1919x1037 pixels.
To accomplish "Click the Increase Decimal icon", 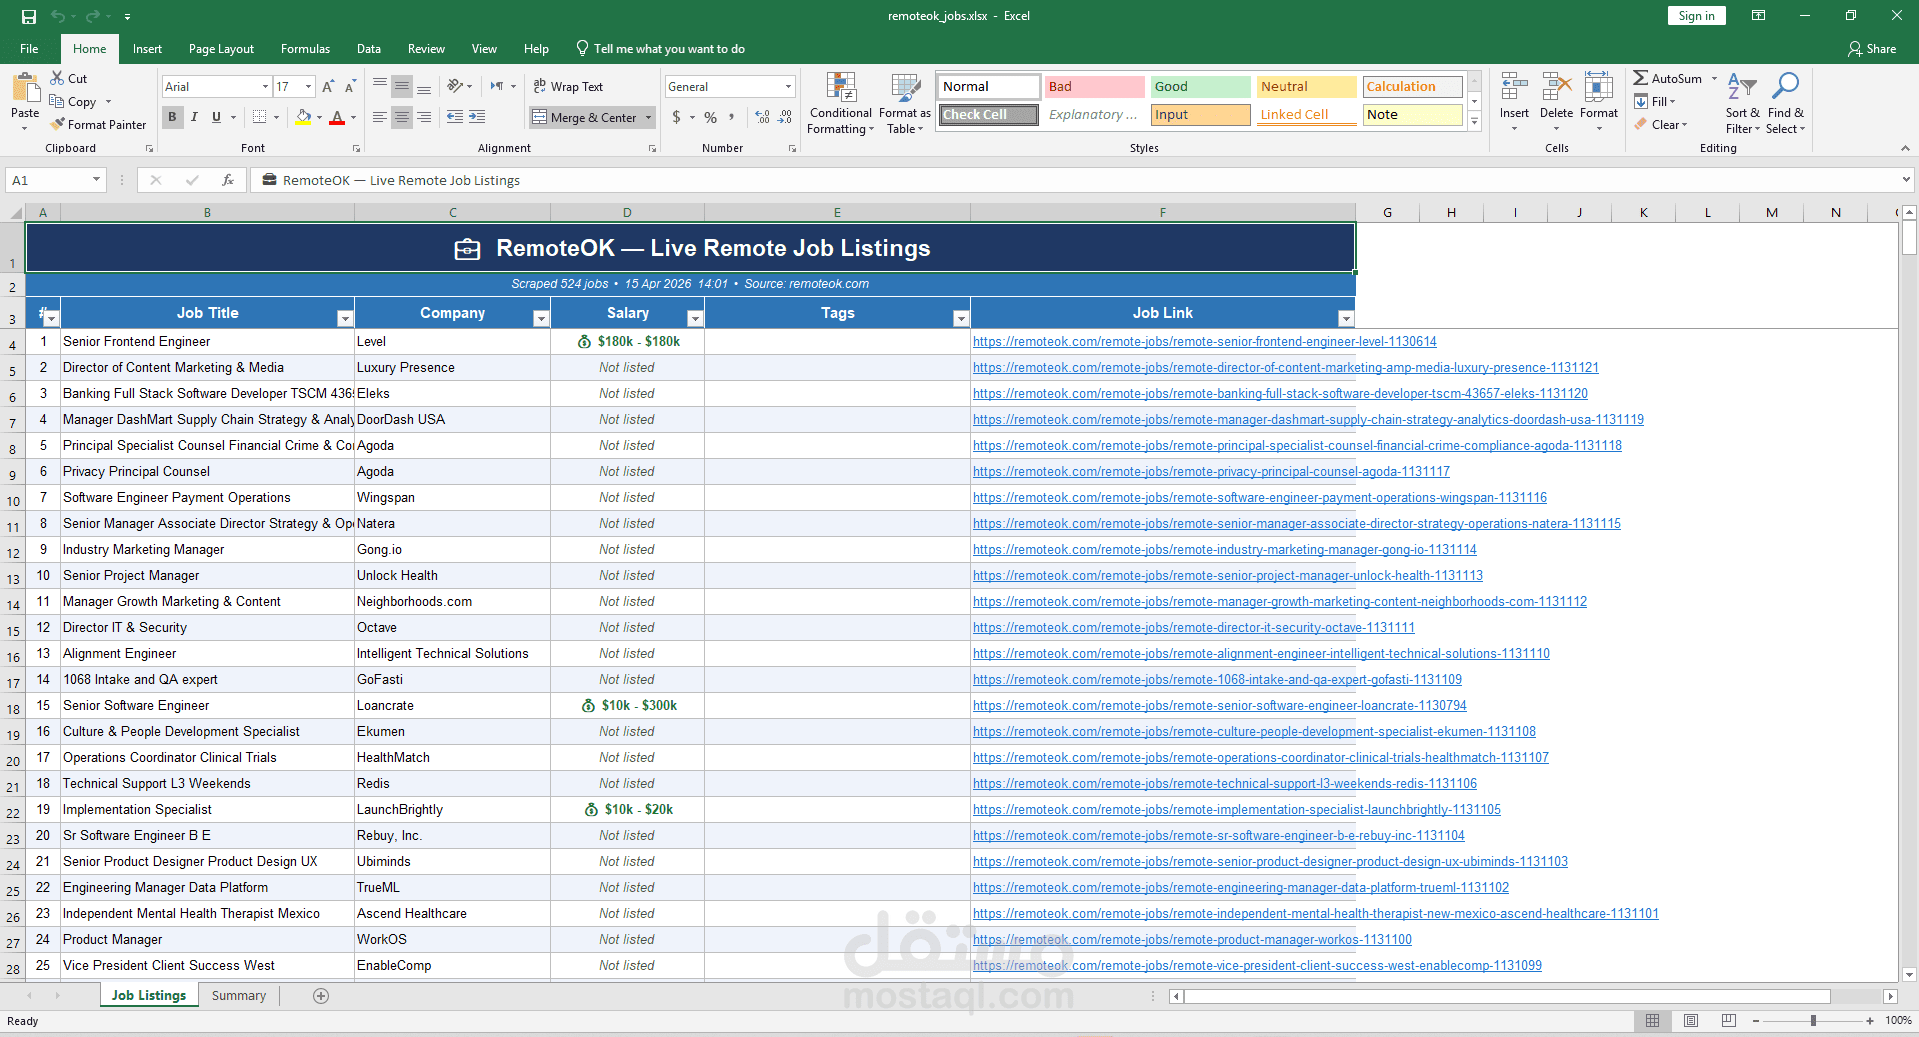I will point(763,117).
